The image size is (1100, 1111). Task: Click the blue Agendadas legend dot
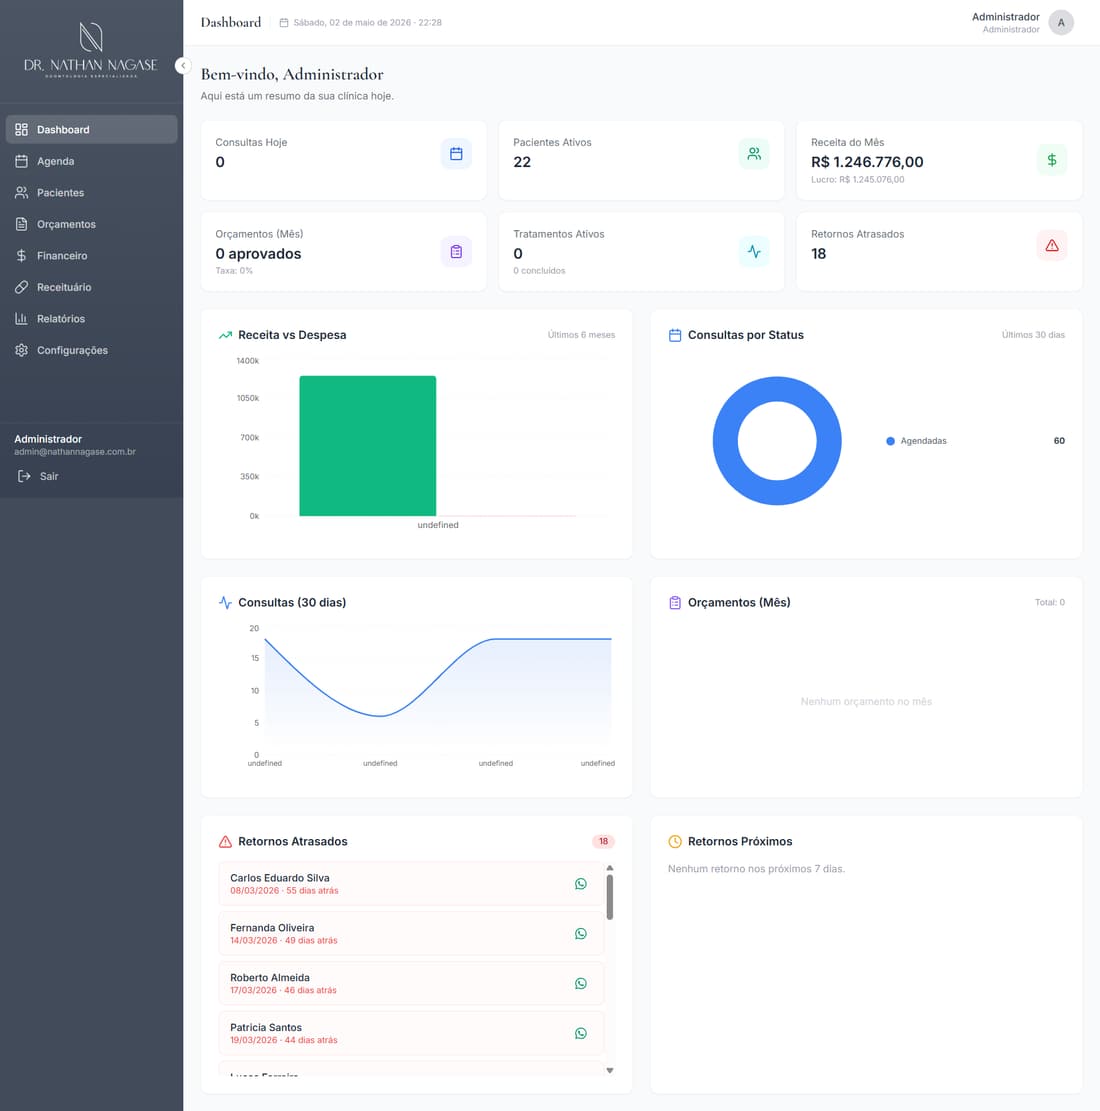[x=890, y=441]
